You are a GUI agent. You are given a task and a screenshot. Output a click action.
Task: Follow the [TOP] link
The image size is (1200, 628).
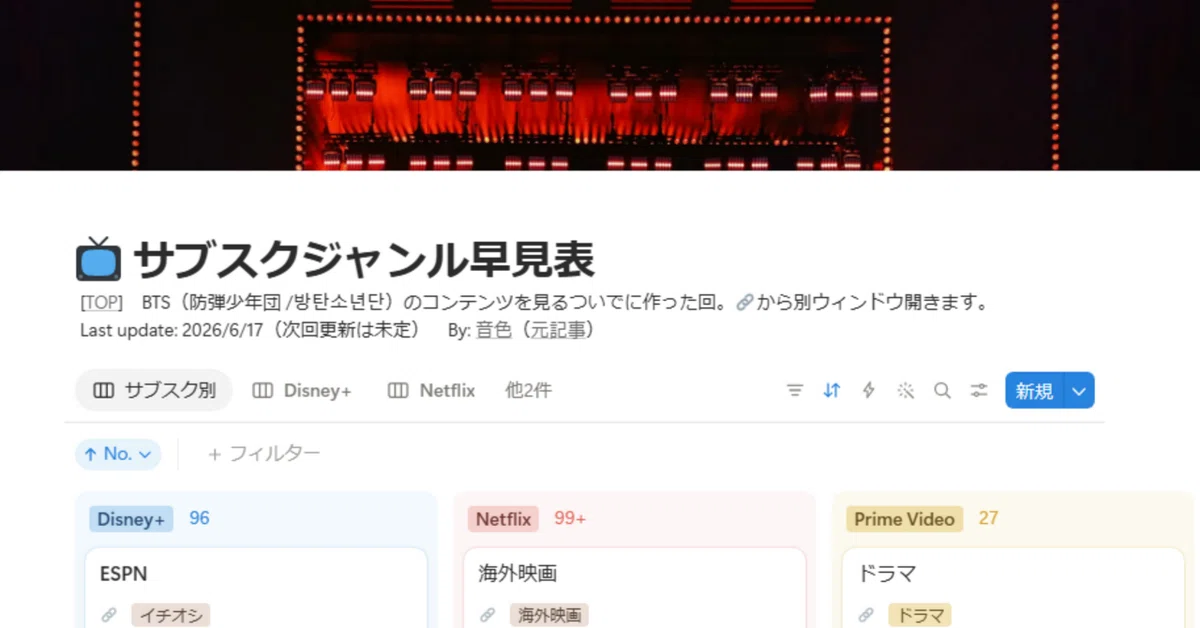(101, 302)
